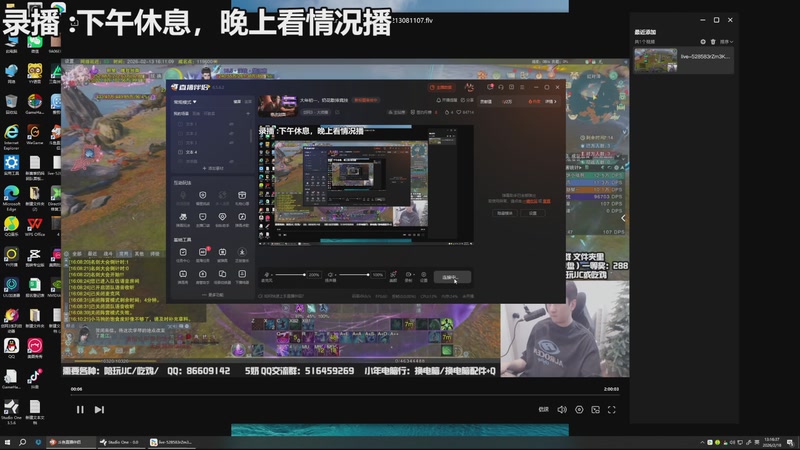Mute the player volume
The image size is (800, 450).
(562, 410)
